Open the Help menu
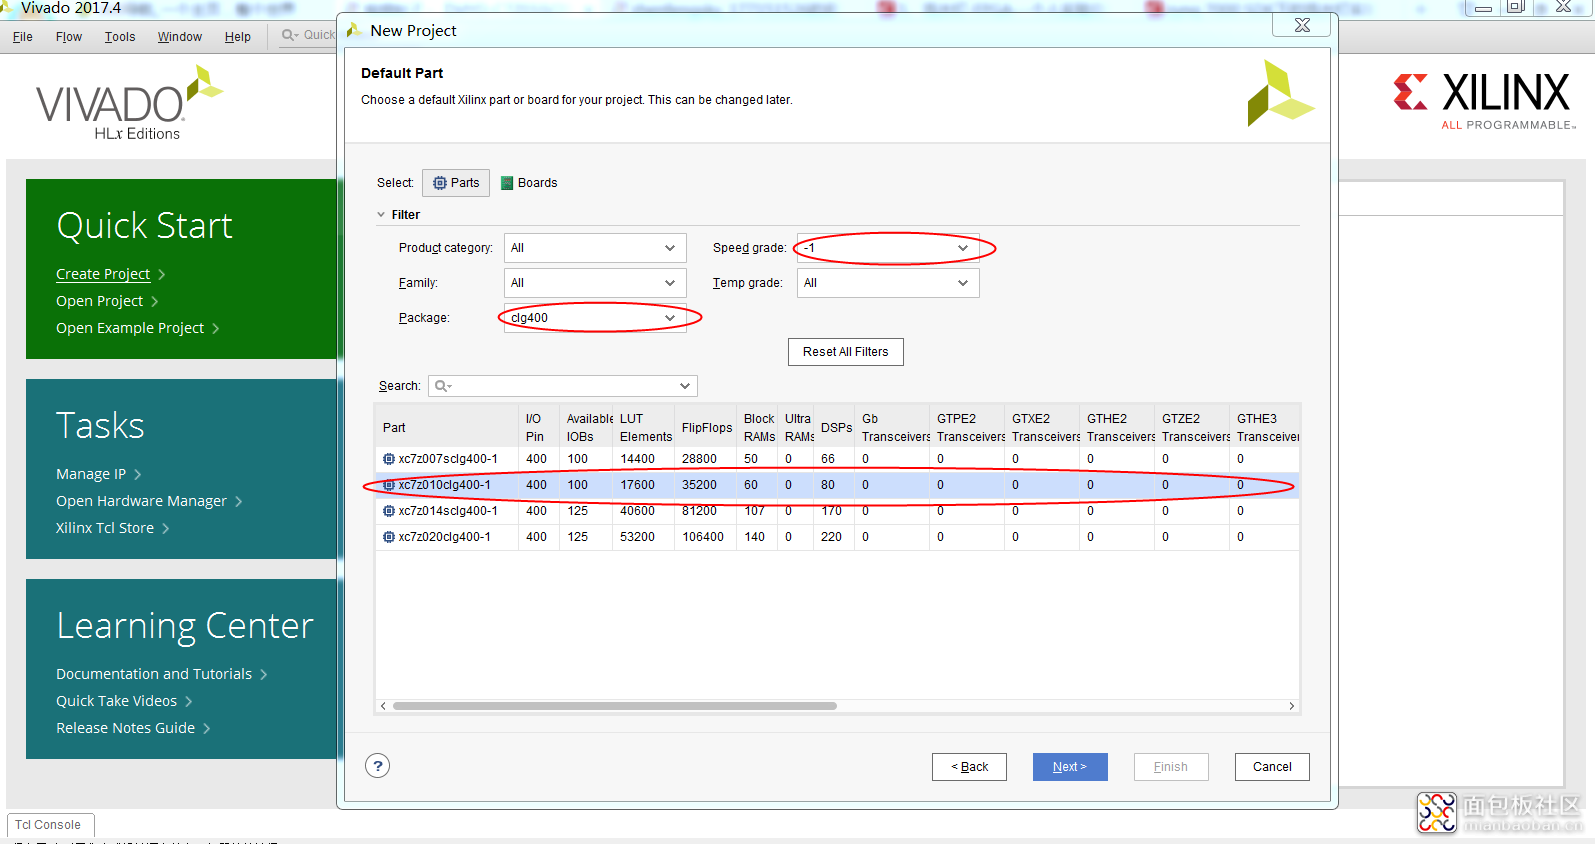1595x844 pixels. [x=238, y=37]
